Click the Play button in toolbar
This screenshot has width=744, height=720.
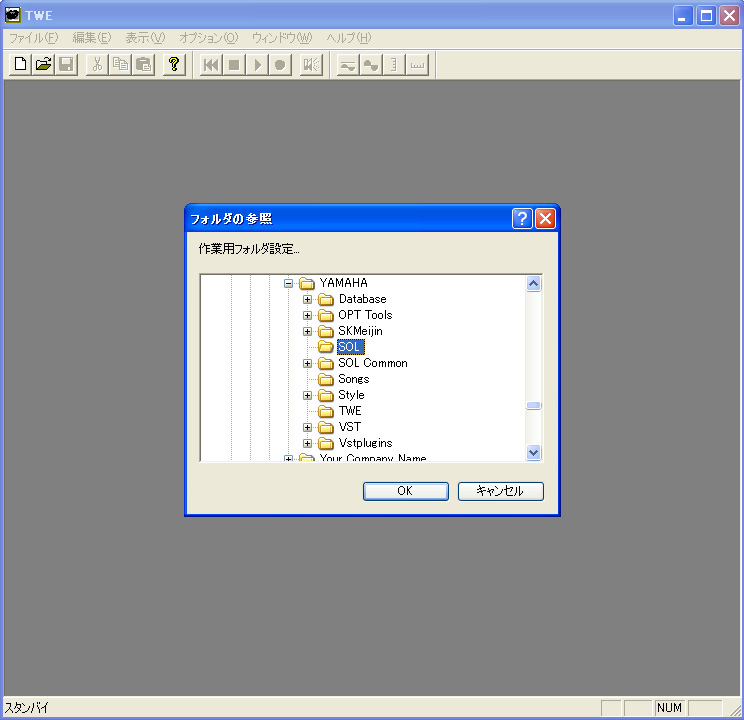[257, 65]
